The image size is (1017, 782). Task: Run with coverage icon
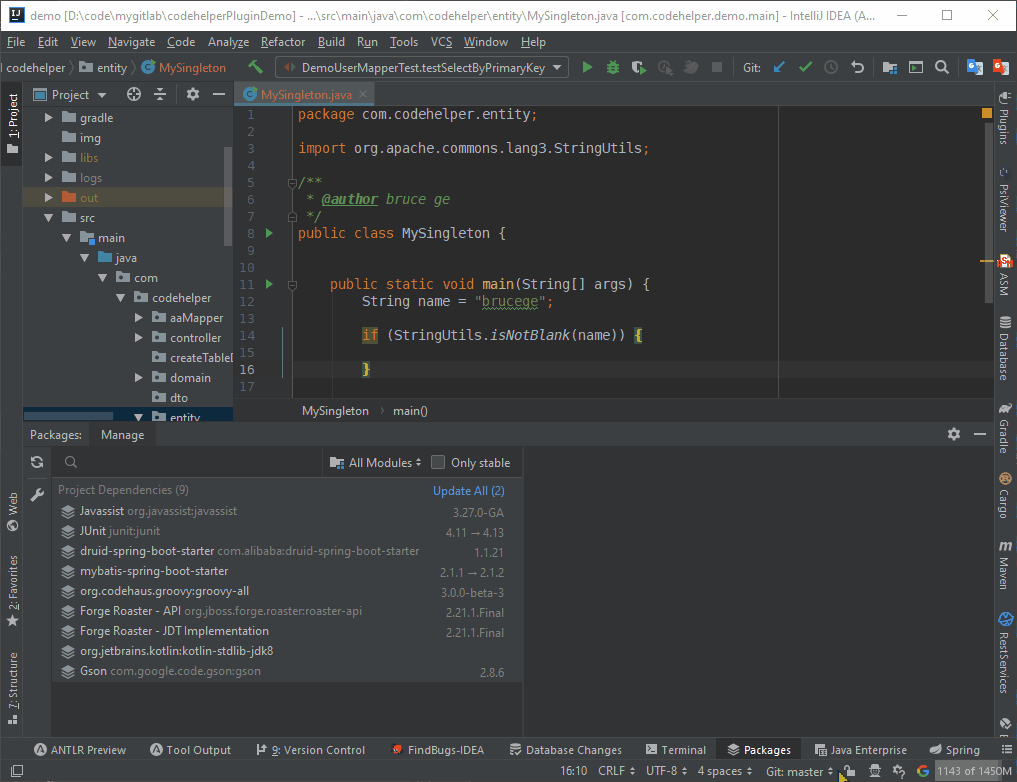point(638,67)
